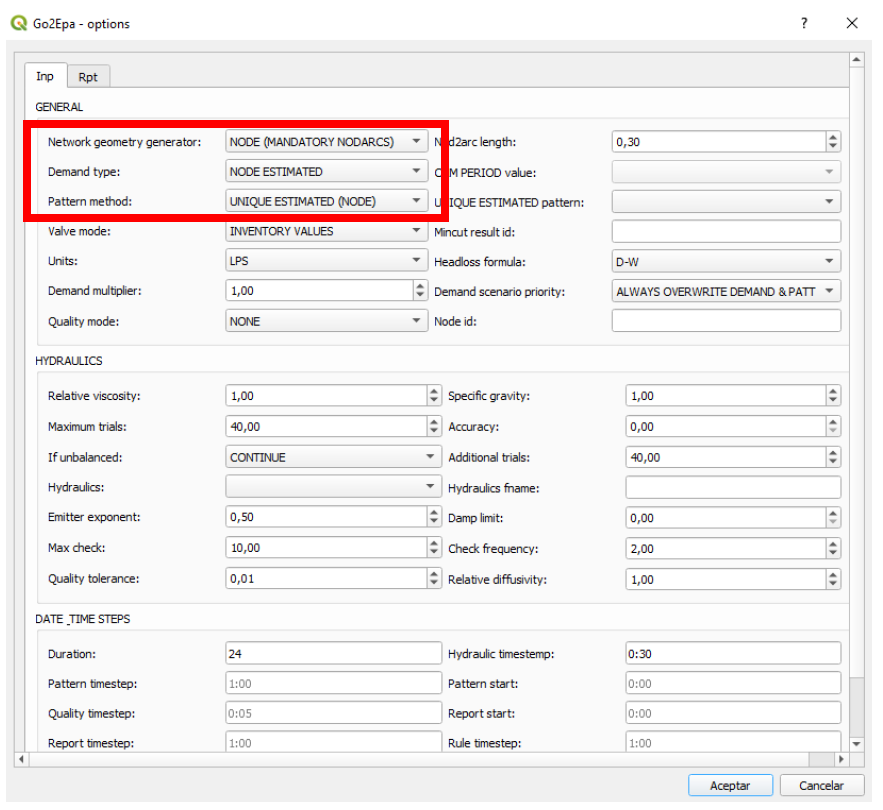Click the help question mark icon
Viewport: 883px width, 810px height.
coord(804,23)
